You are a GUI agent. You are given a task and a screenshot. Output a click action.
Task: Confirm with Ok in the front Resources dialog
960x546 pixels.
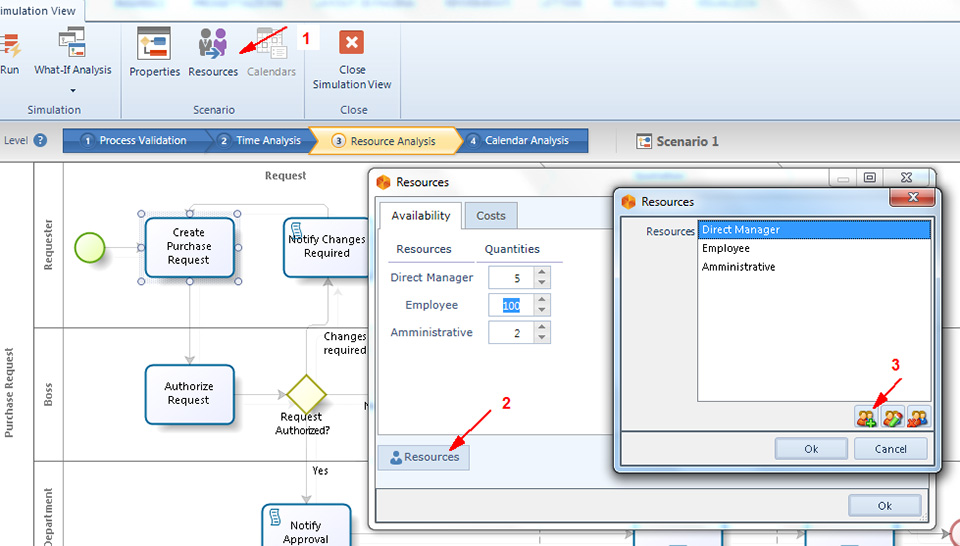(x=811, y=449)
